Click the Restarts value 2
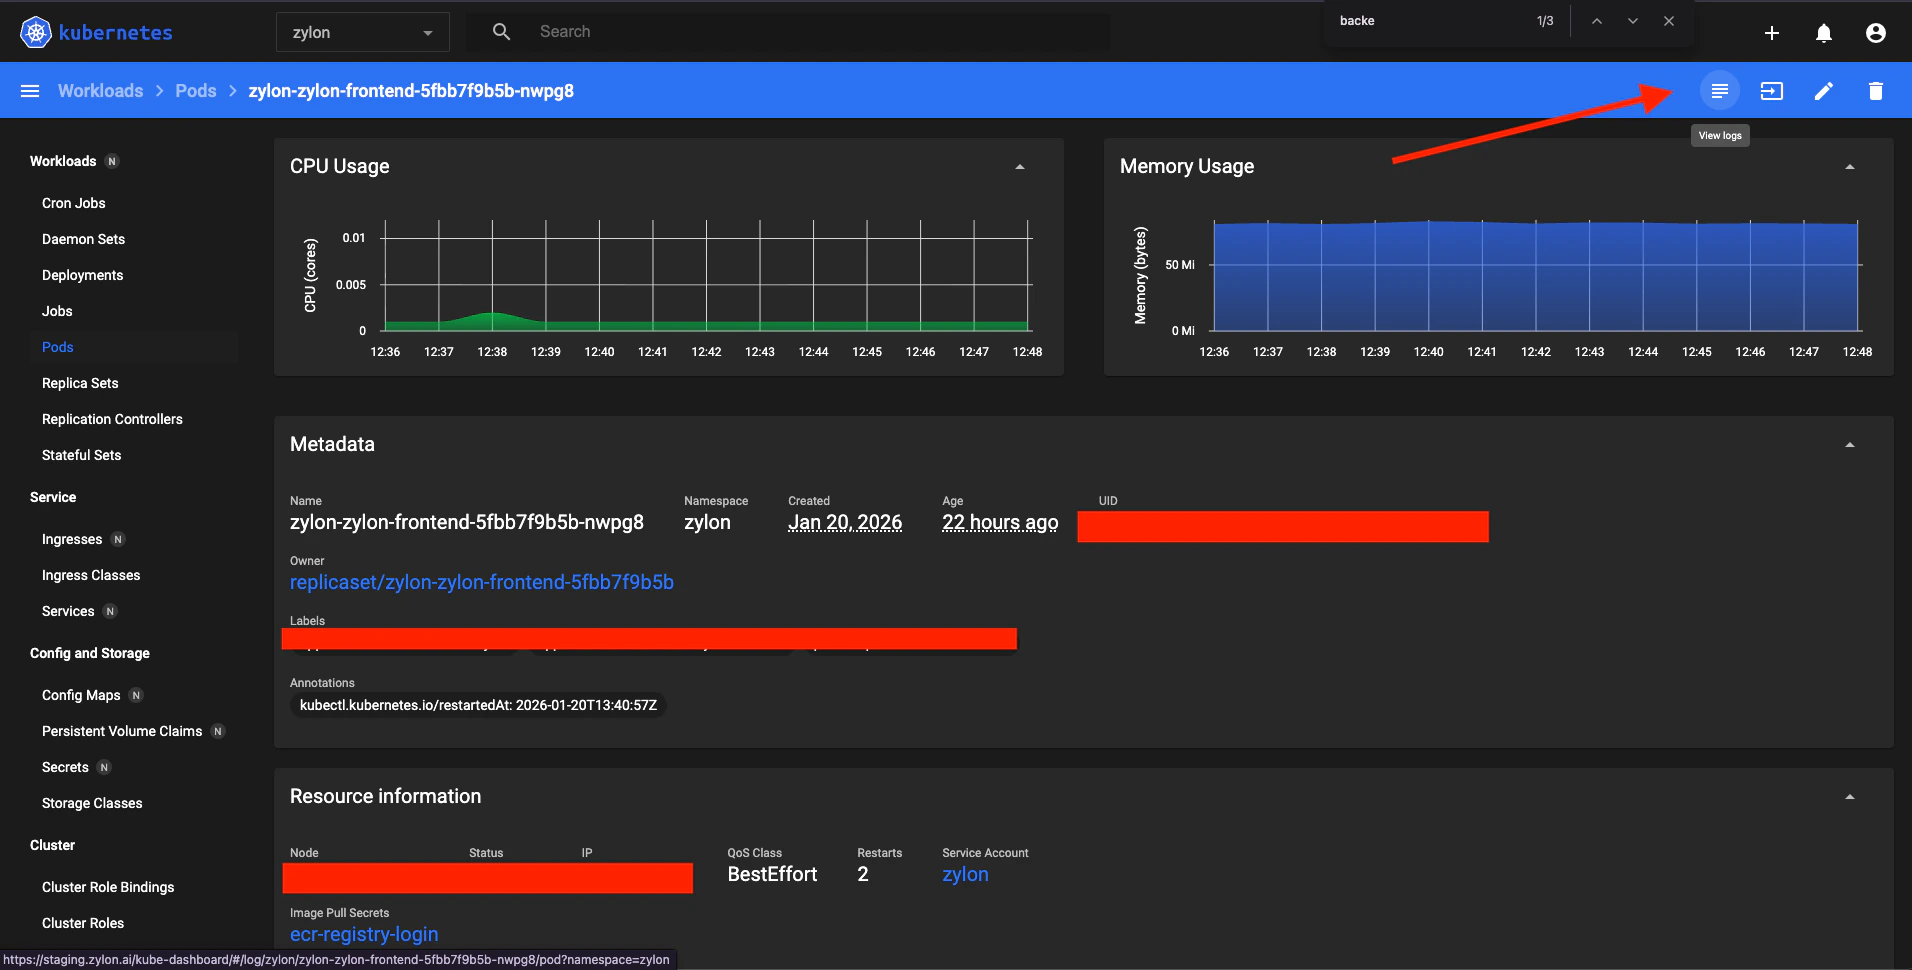Viewport: 1912px width, 970px height. click(x=863, y=874)
